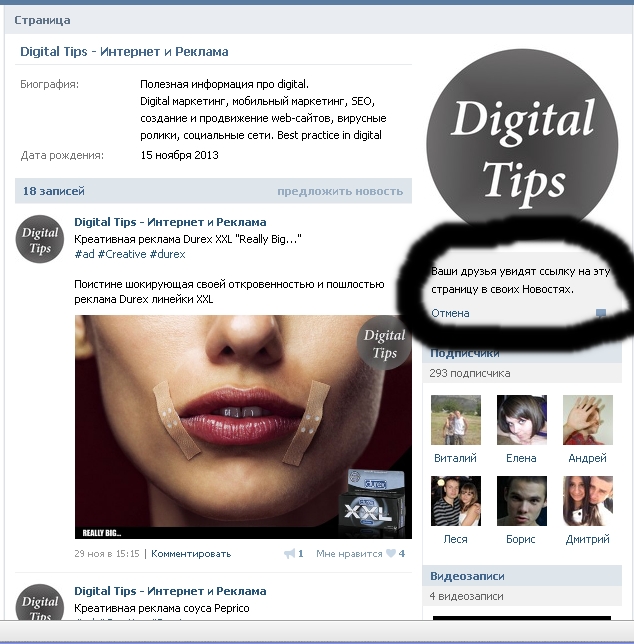Open the large Digital Tips page logo

[x=522, y=140]
